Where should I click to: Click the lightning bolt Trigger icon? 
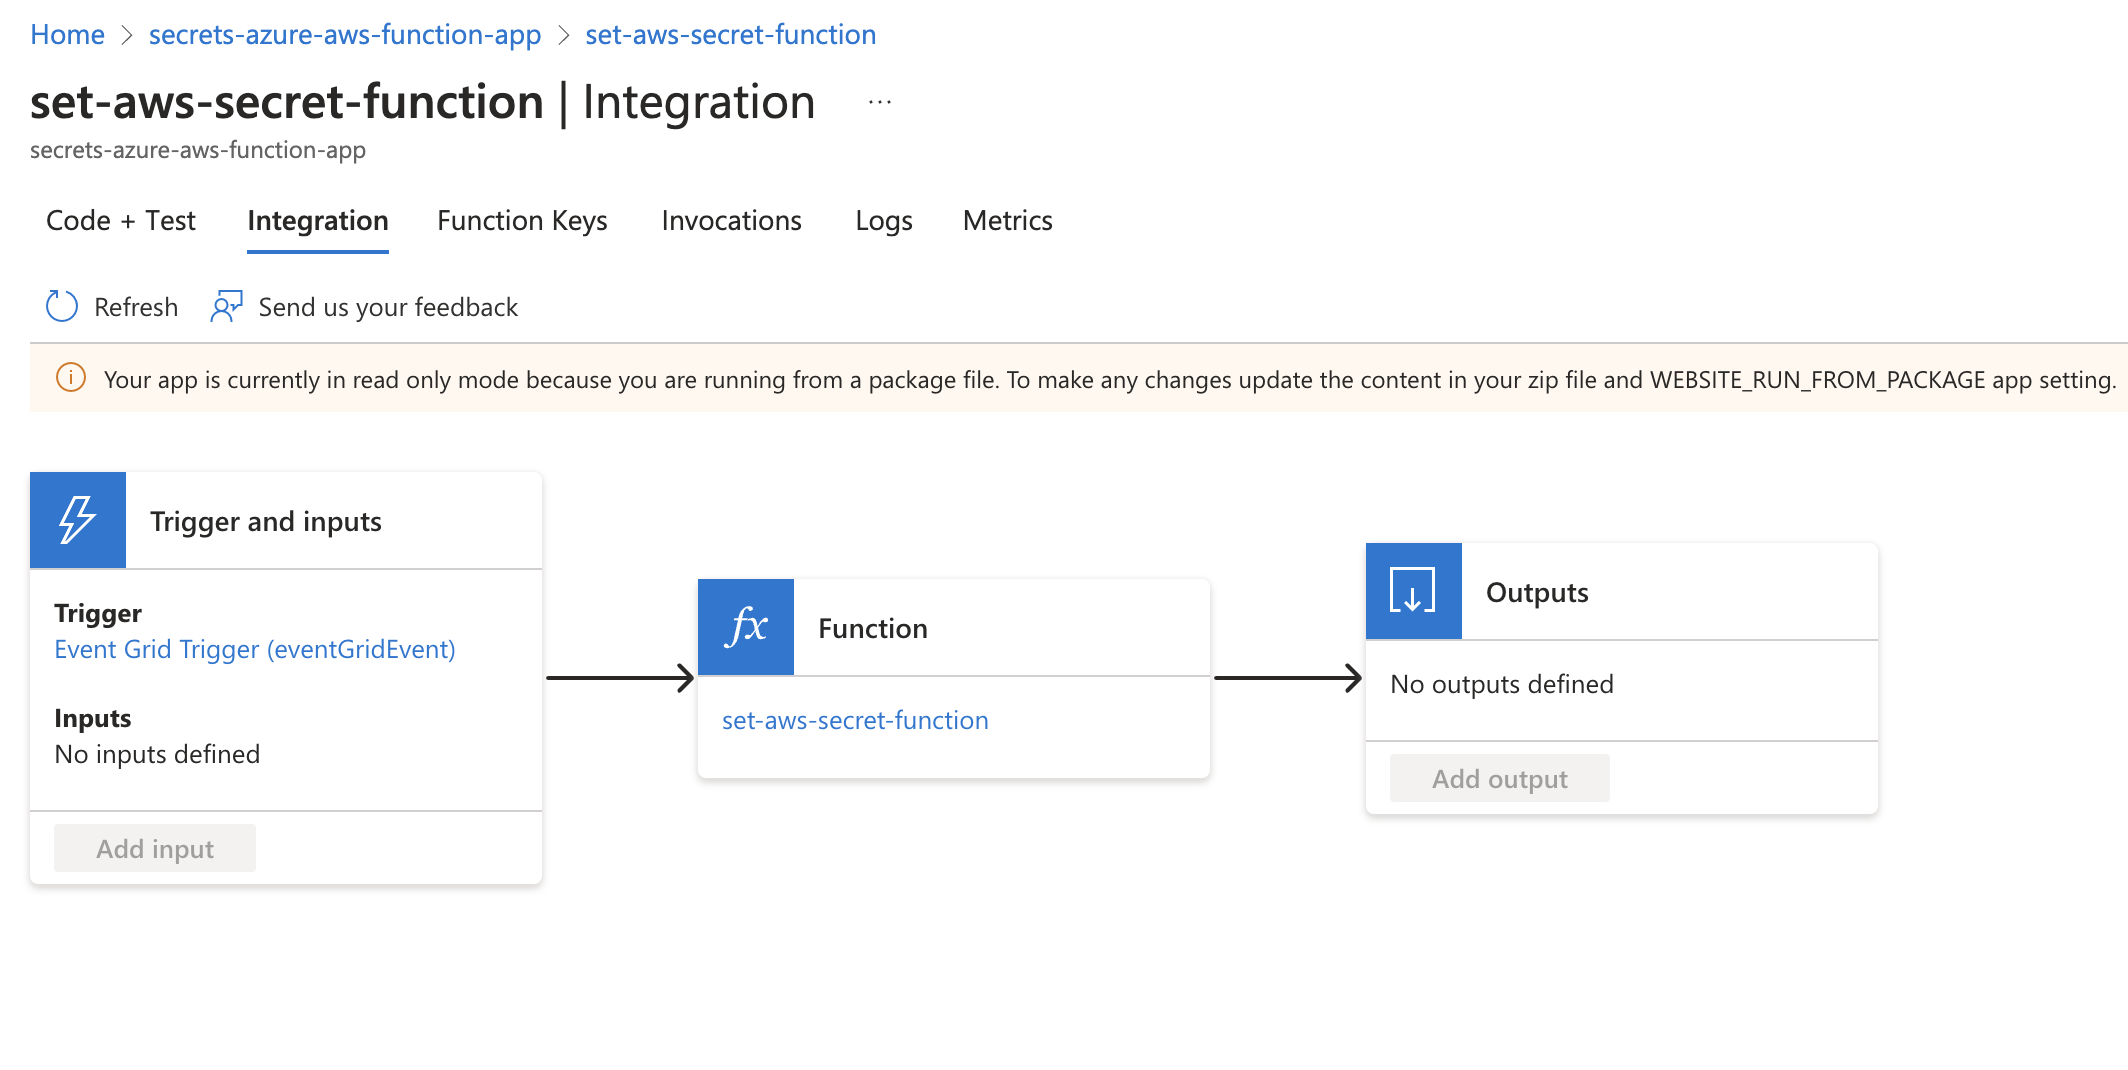click(x=78, y=520)
